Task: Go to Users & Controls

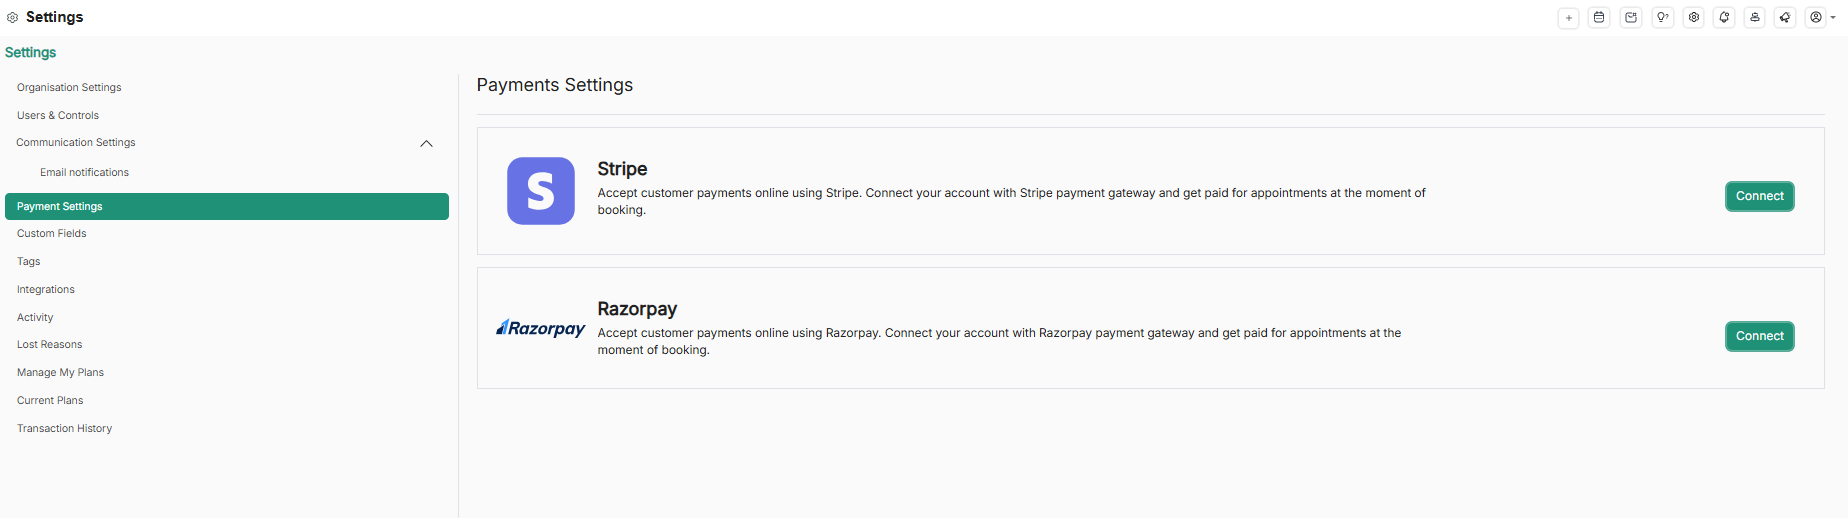Action: coord(58,116)
